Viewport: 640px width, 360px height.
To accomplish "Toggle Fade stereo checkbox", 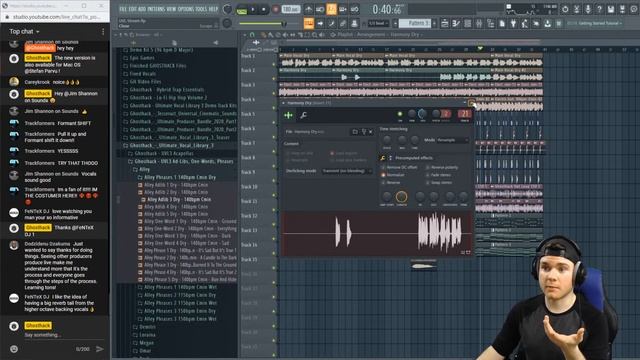I will coord(427,175).
